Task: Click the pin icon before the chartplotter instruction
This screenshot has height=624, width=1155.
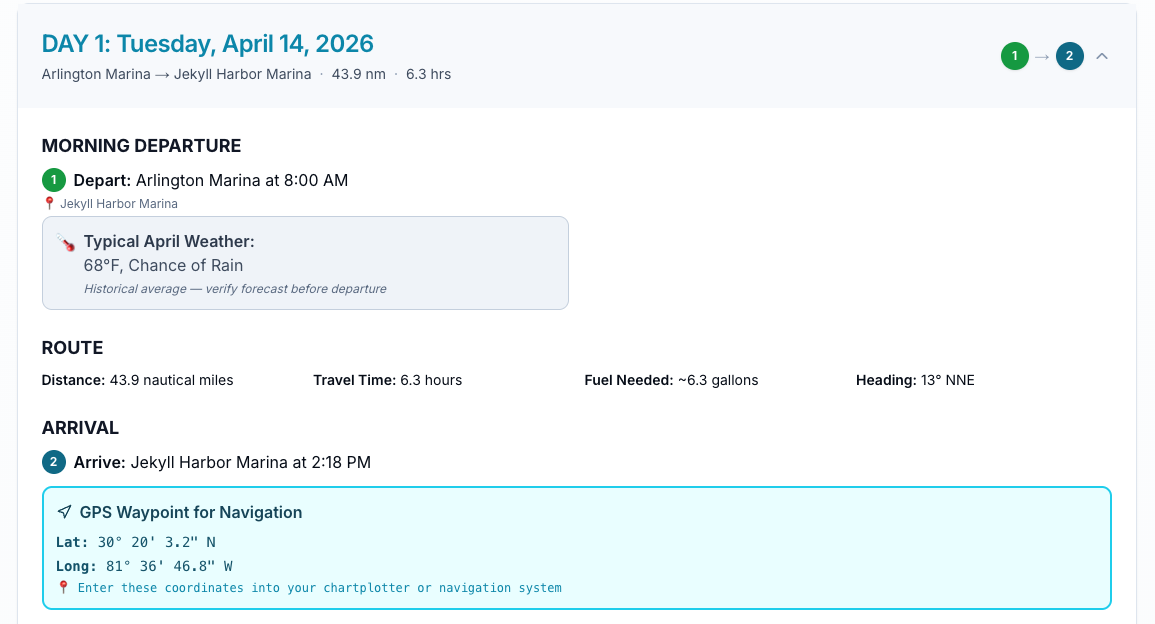Action: pos(64,587)
